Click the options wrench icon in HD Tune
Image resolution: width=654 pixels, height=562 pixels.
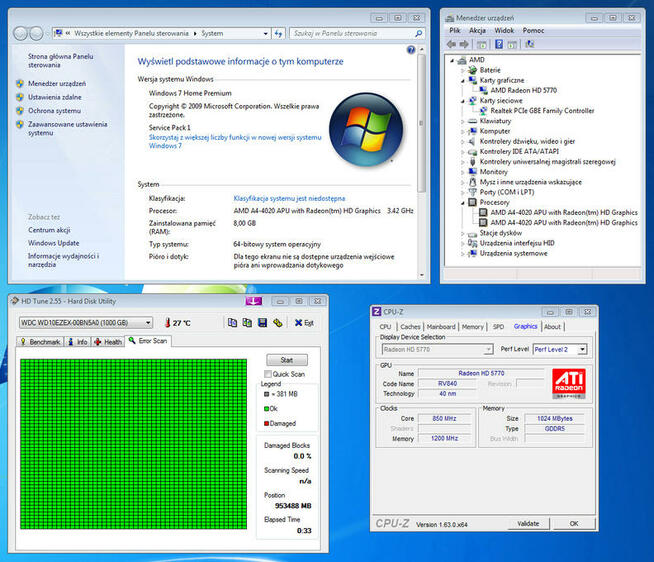[278, 323]
